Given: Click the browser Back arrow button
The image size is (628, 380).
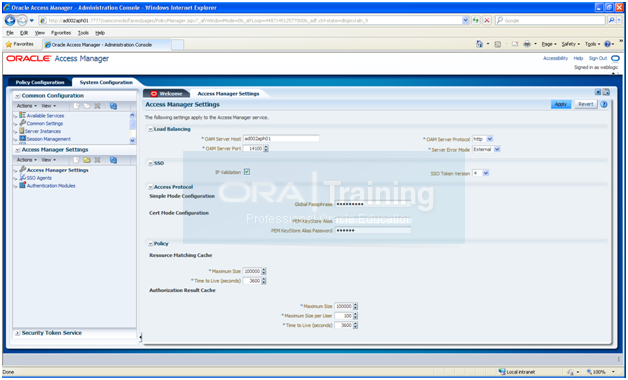Looking at the screenshot, I should (x=10, y=20).
